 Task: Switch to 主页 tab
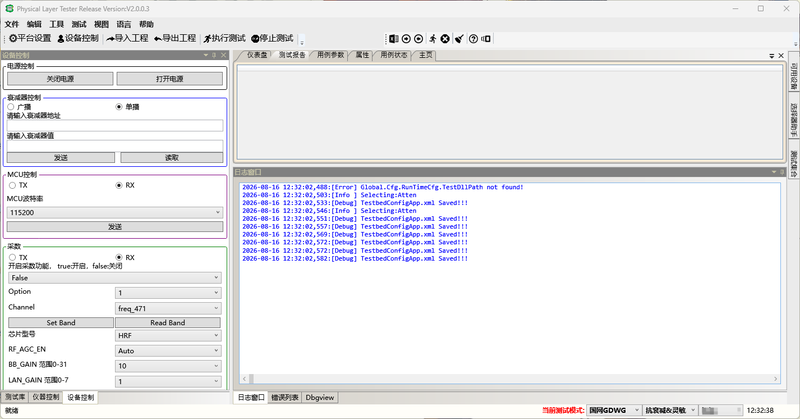point(426,55)
